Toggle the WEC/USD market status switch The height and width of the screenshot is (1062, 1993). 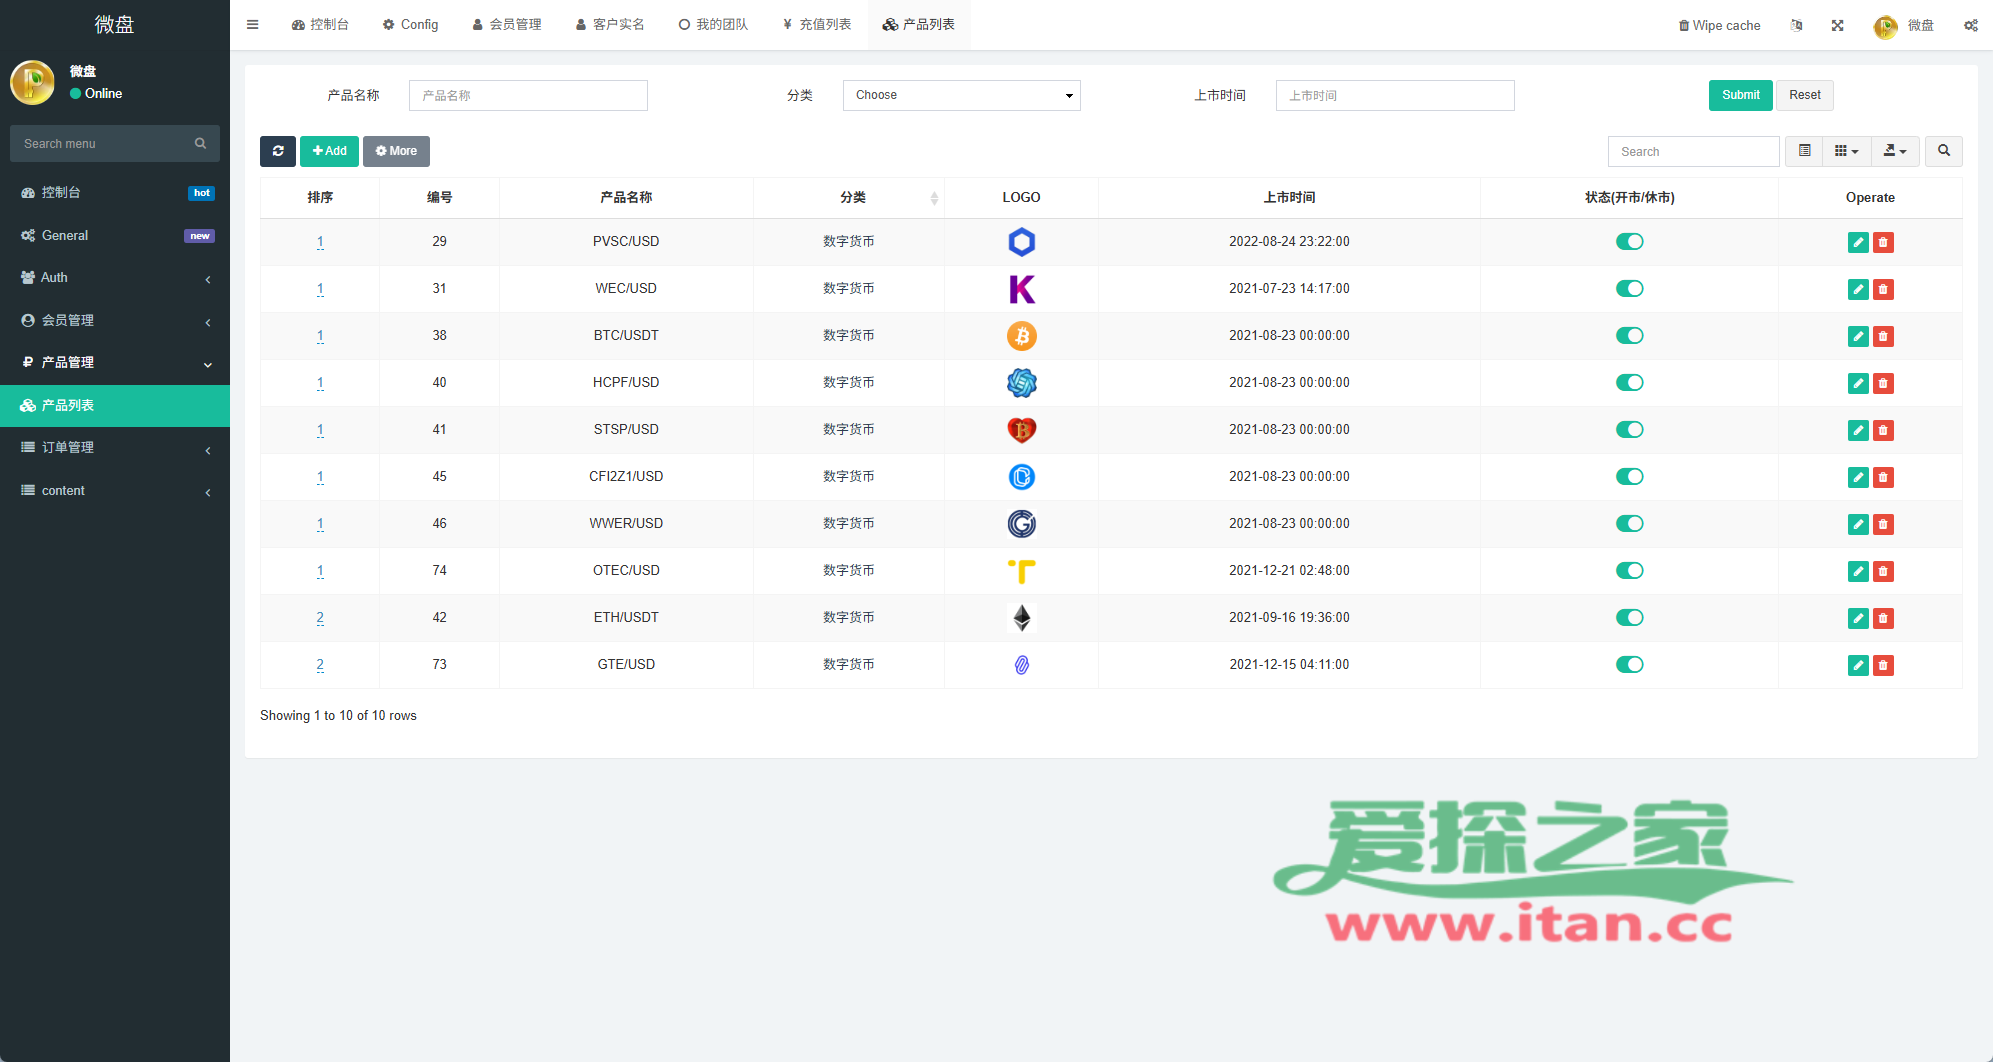[x=1629, y=289]
